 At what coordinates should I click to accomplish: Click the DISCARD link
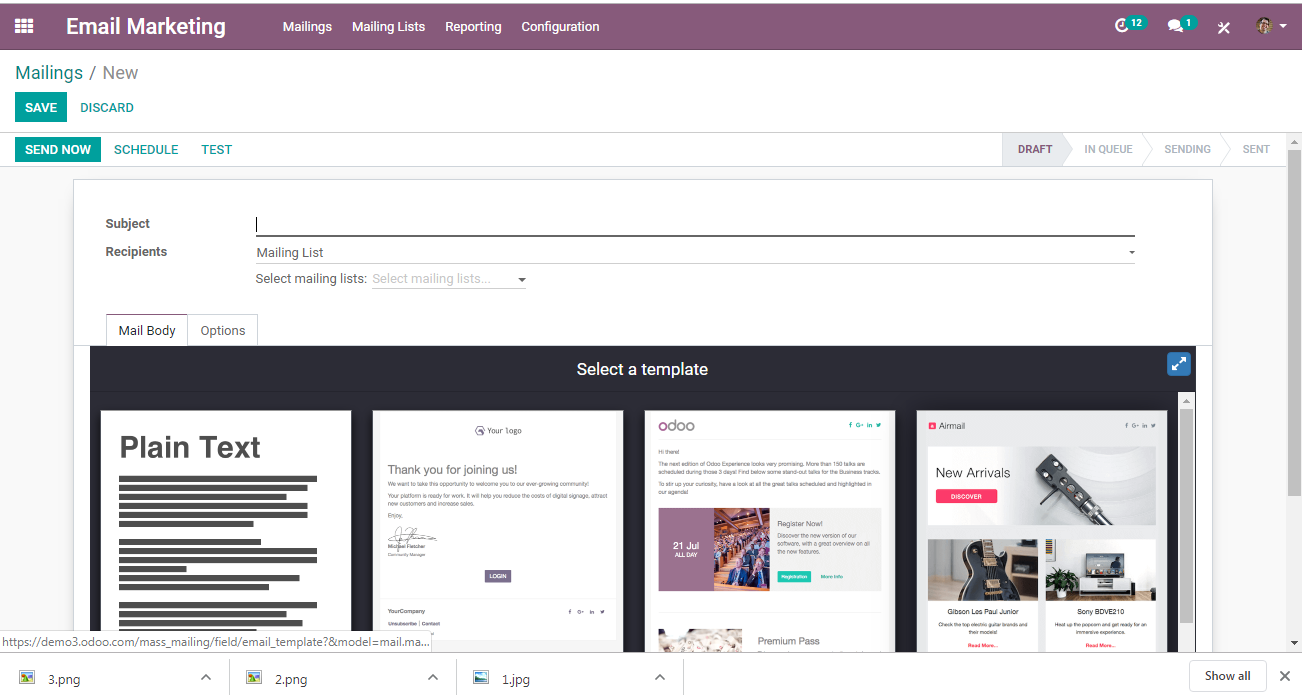pyautogui.click(x=106, y=107)
